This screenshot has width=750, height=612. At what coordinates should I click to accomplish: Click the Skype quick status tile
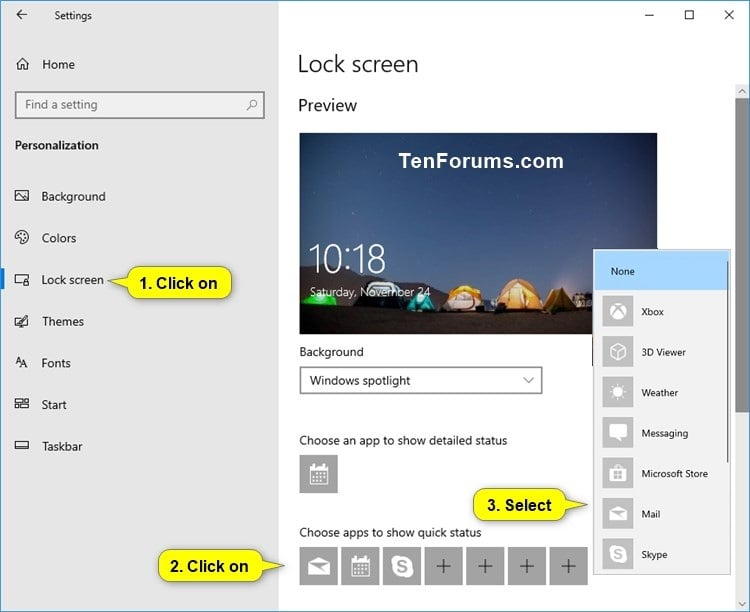402,566
